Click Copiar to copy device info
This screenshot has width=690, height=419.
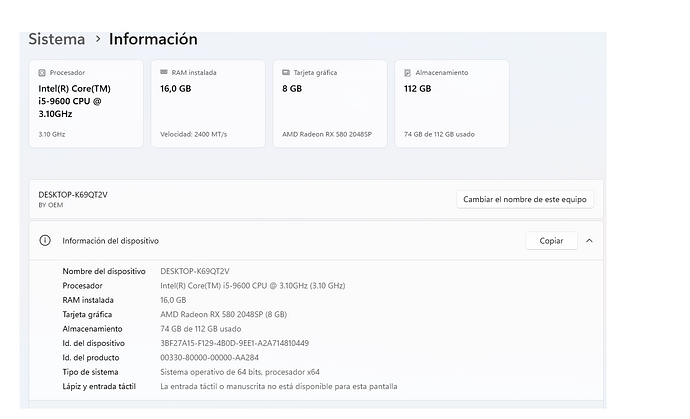coord(551,241)
